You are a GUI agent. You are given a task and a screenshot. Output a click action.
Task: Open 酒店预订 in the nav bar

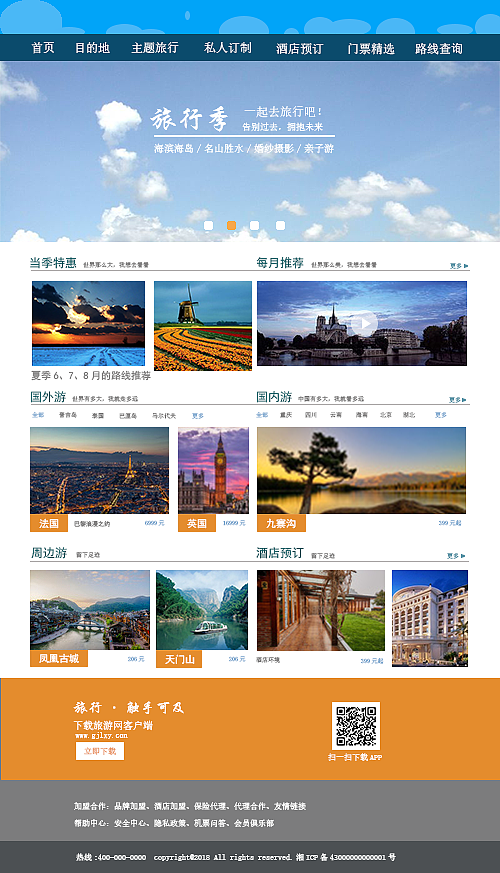300,48
